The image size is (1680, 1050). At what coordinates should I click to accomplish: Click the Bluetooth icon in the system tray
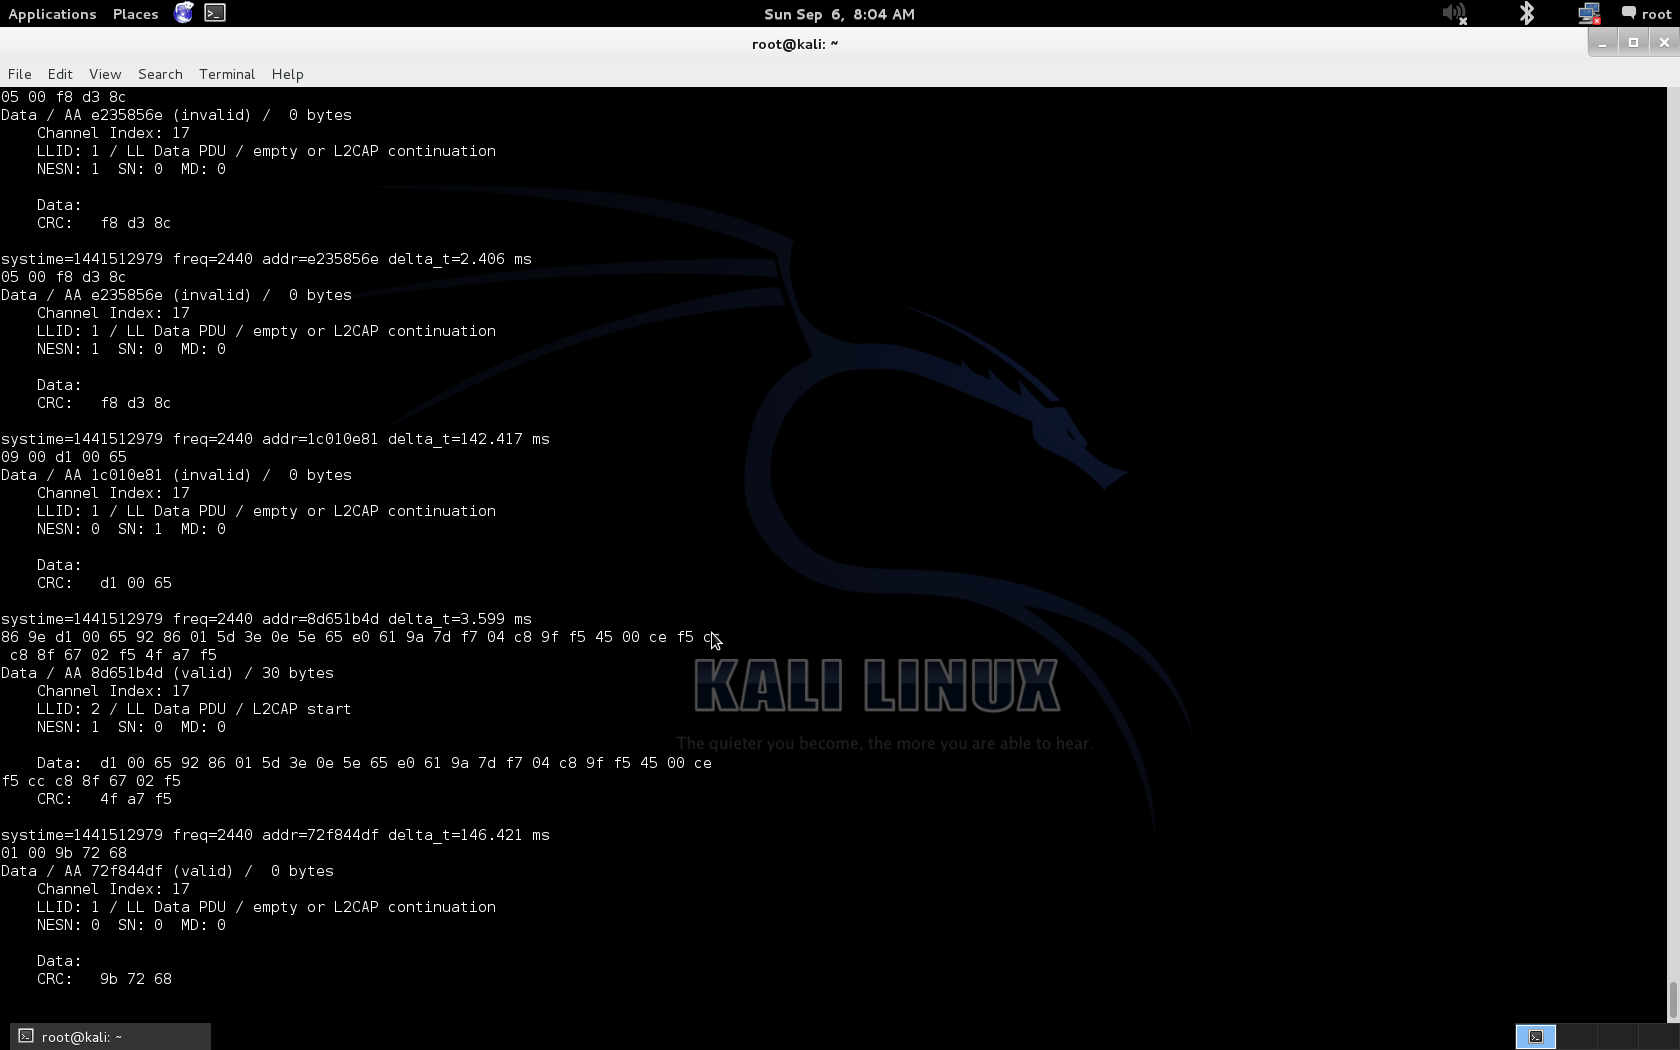[1527, 13]
